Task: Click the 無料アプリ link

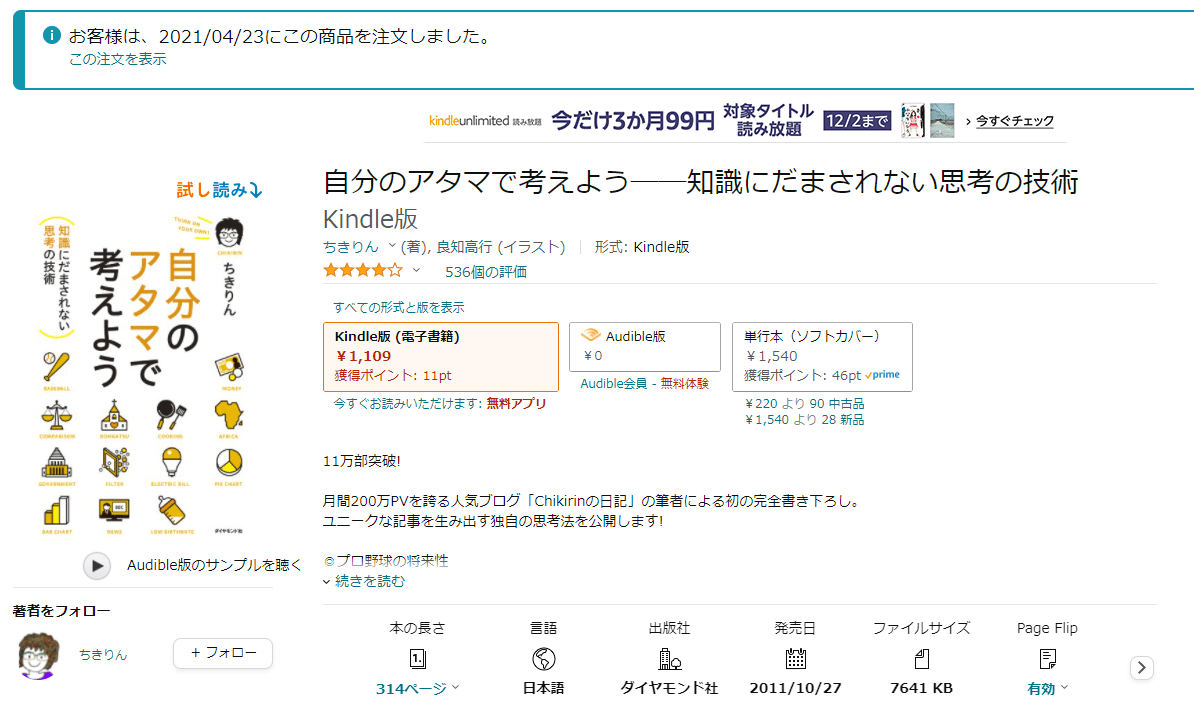Action: point(516,404)
